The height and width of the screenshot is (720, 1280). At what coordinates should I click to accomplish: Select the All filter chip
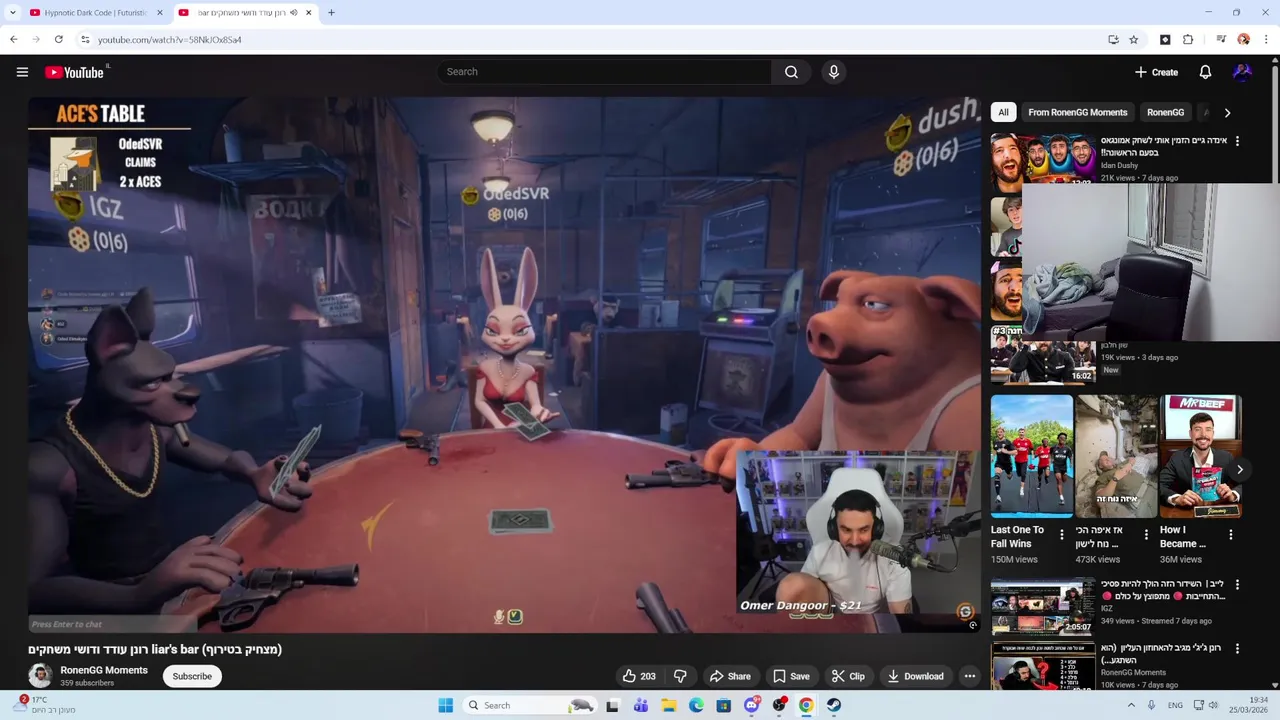tap(1003, 112)
